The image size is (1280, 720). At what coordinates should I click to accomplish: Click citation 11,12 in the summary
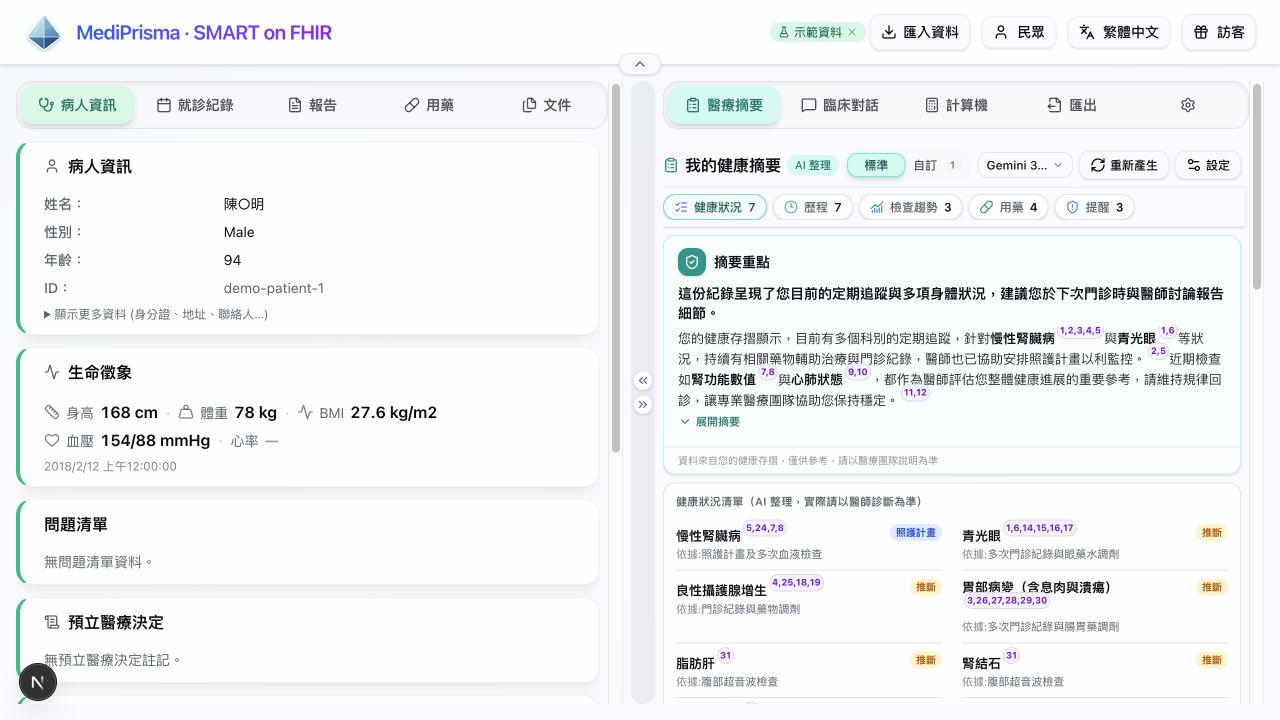[915, 393]
